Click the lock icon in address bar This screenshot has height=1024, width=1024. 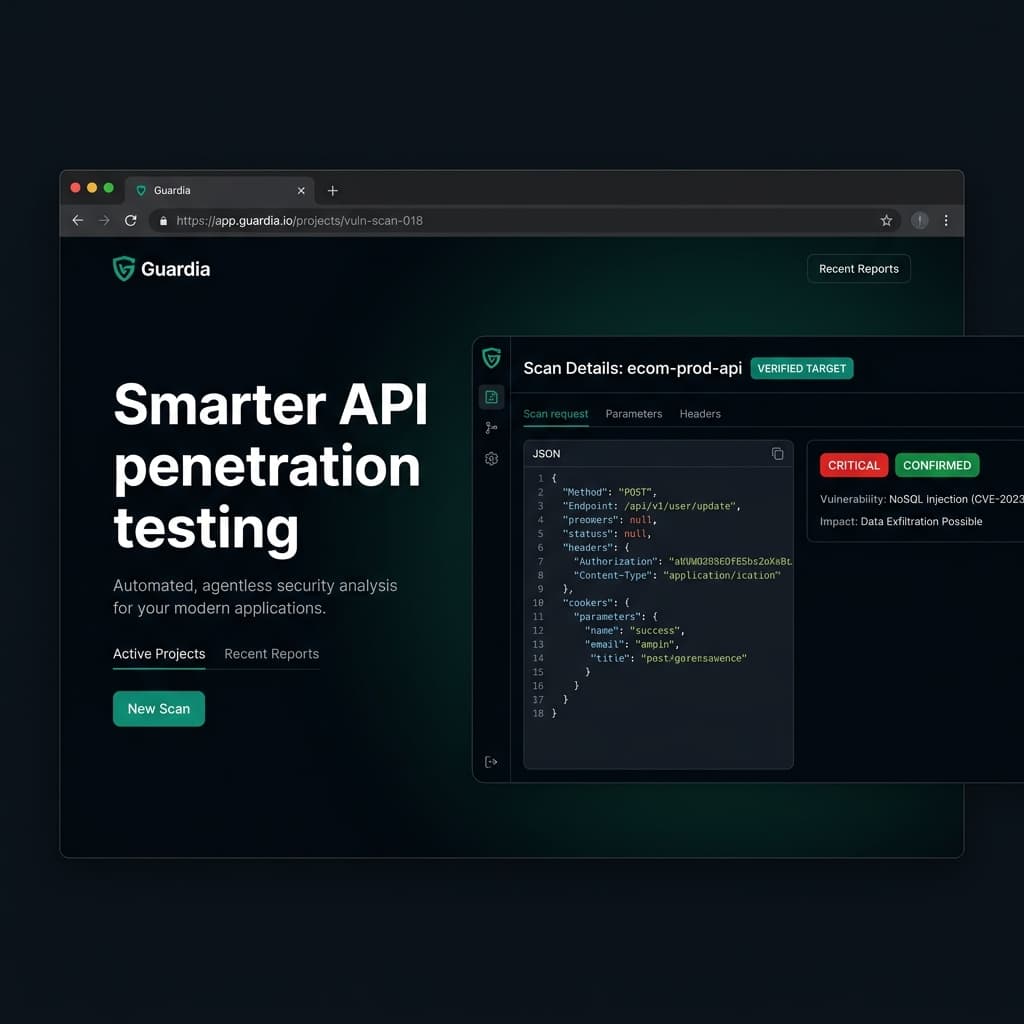tap(163, 221)
